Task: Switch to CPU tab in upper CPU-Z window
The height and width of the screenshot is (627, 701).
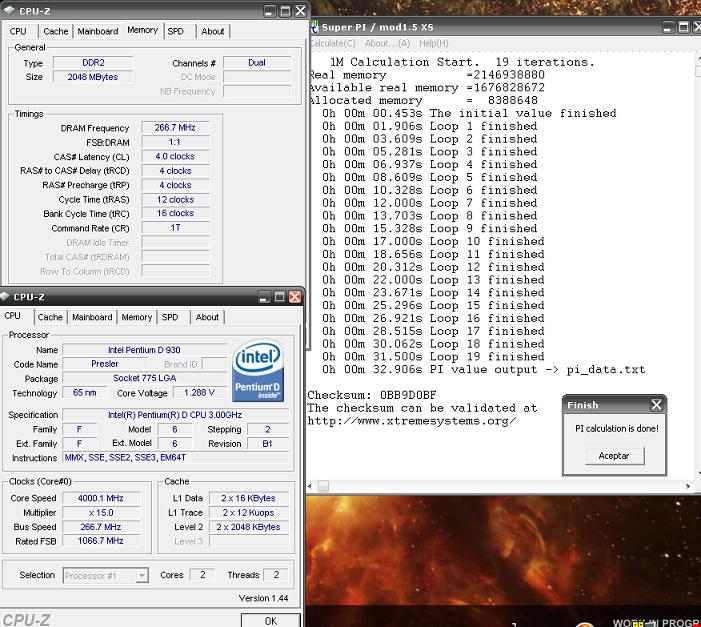Action: pos(18,31)
